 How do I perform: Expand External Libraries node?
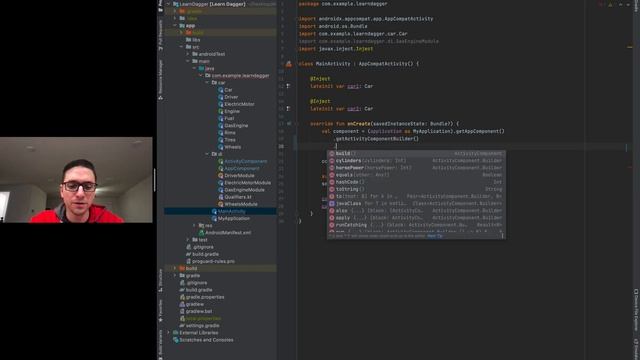tap(169, 333)
